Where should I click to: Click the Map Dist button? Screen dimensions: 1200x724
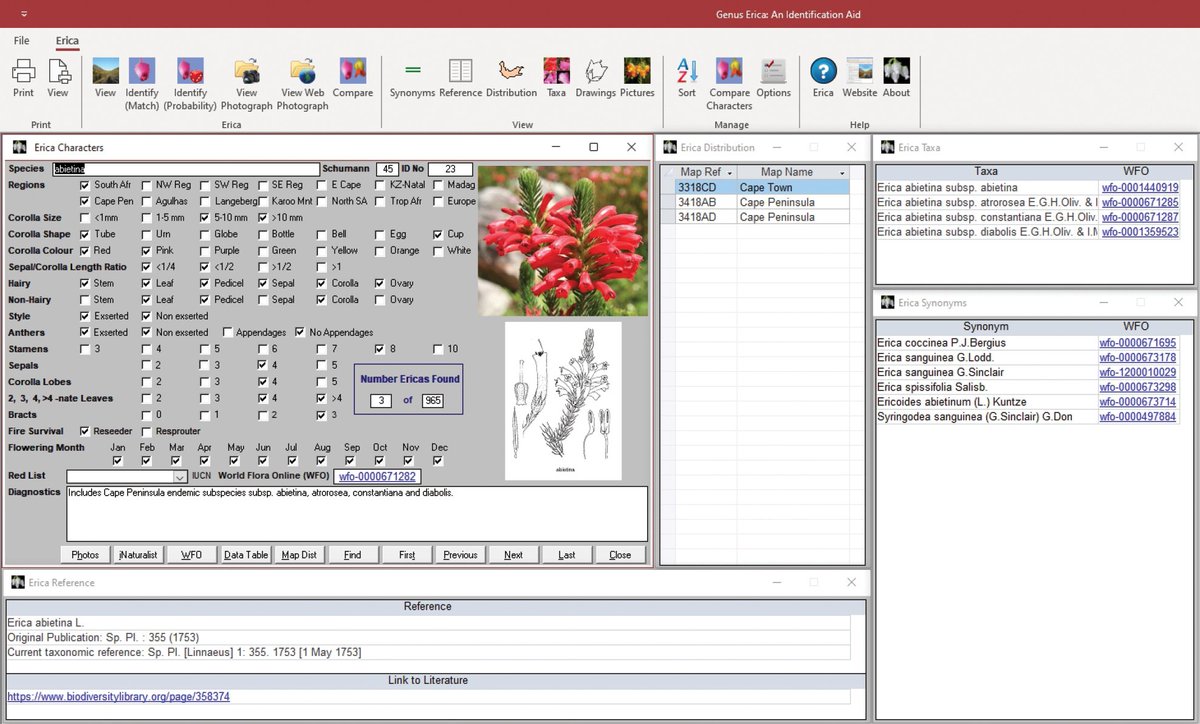coord(299,555)
